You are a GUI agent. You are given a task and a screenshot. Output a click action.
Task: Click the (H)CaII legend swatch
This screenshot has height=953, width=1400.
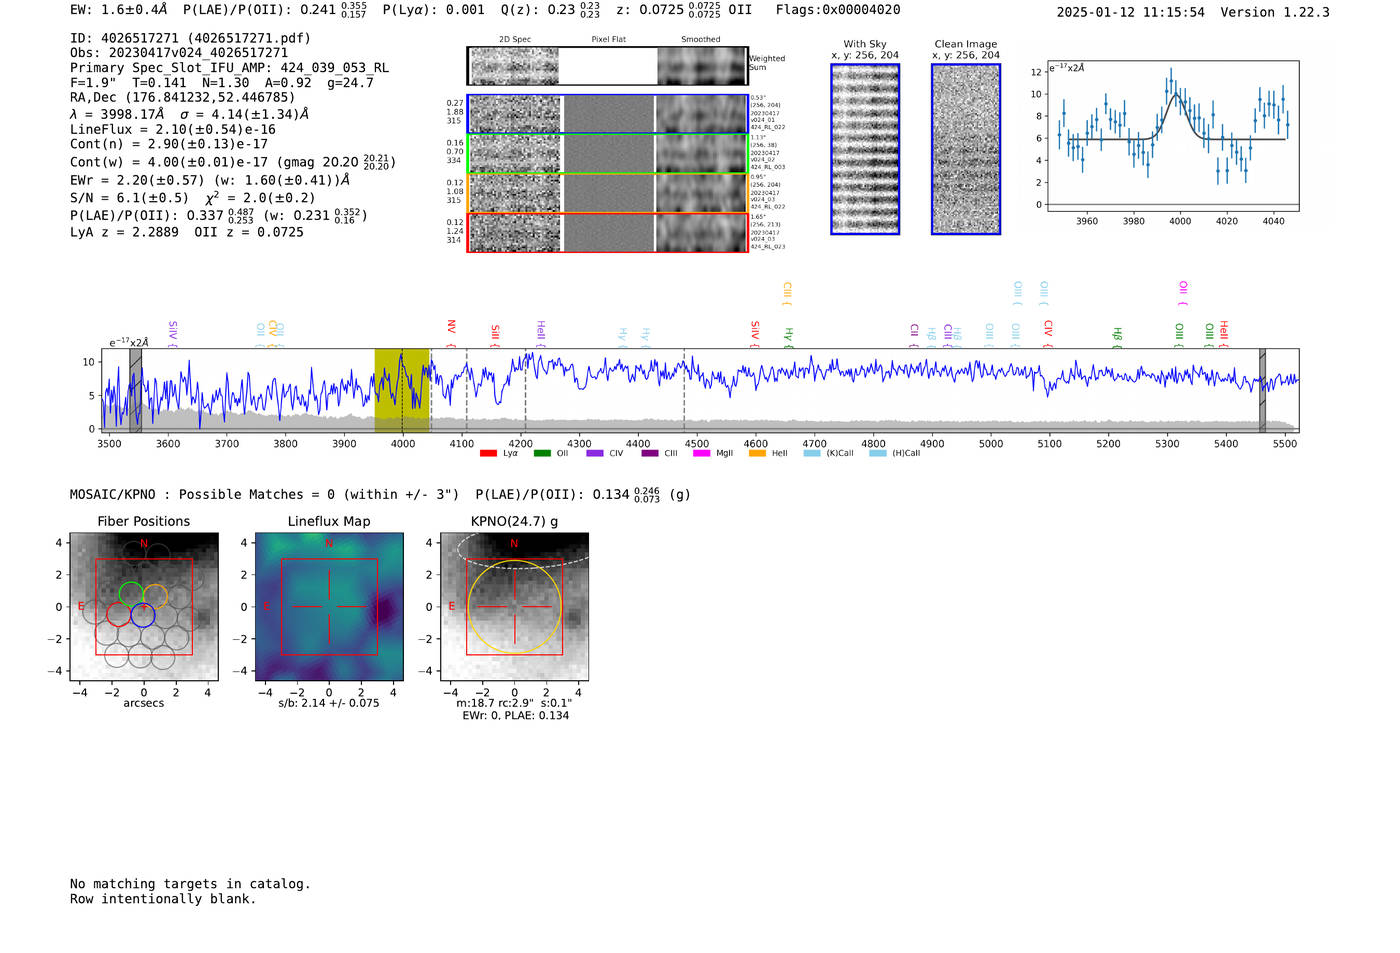tap(878, 453)
